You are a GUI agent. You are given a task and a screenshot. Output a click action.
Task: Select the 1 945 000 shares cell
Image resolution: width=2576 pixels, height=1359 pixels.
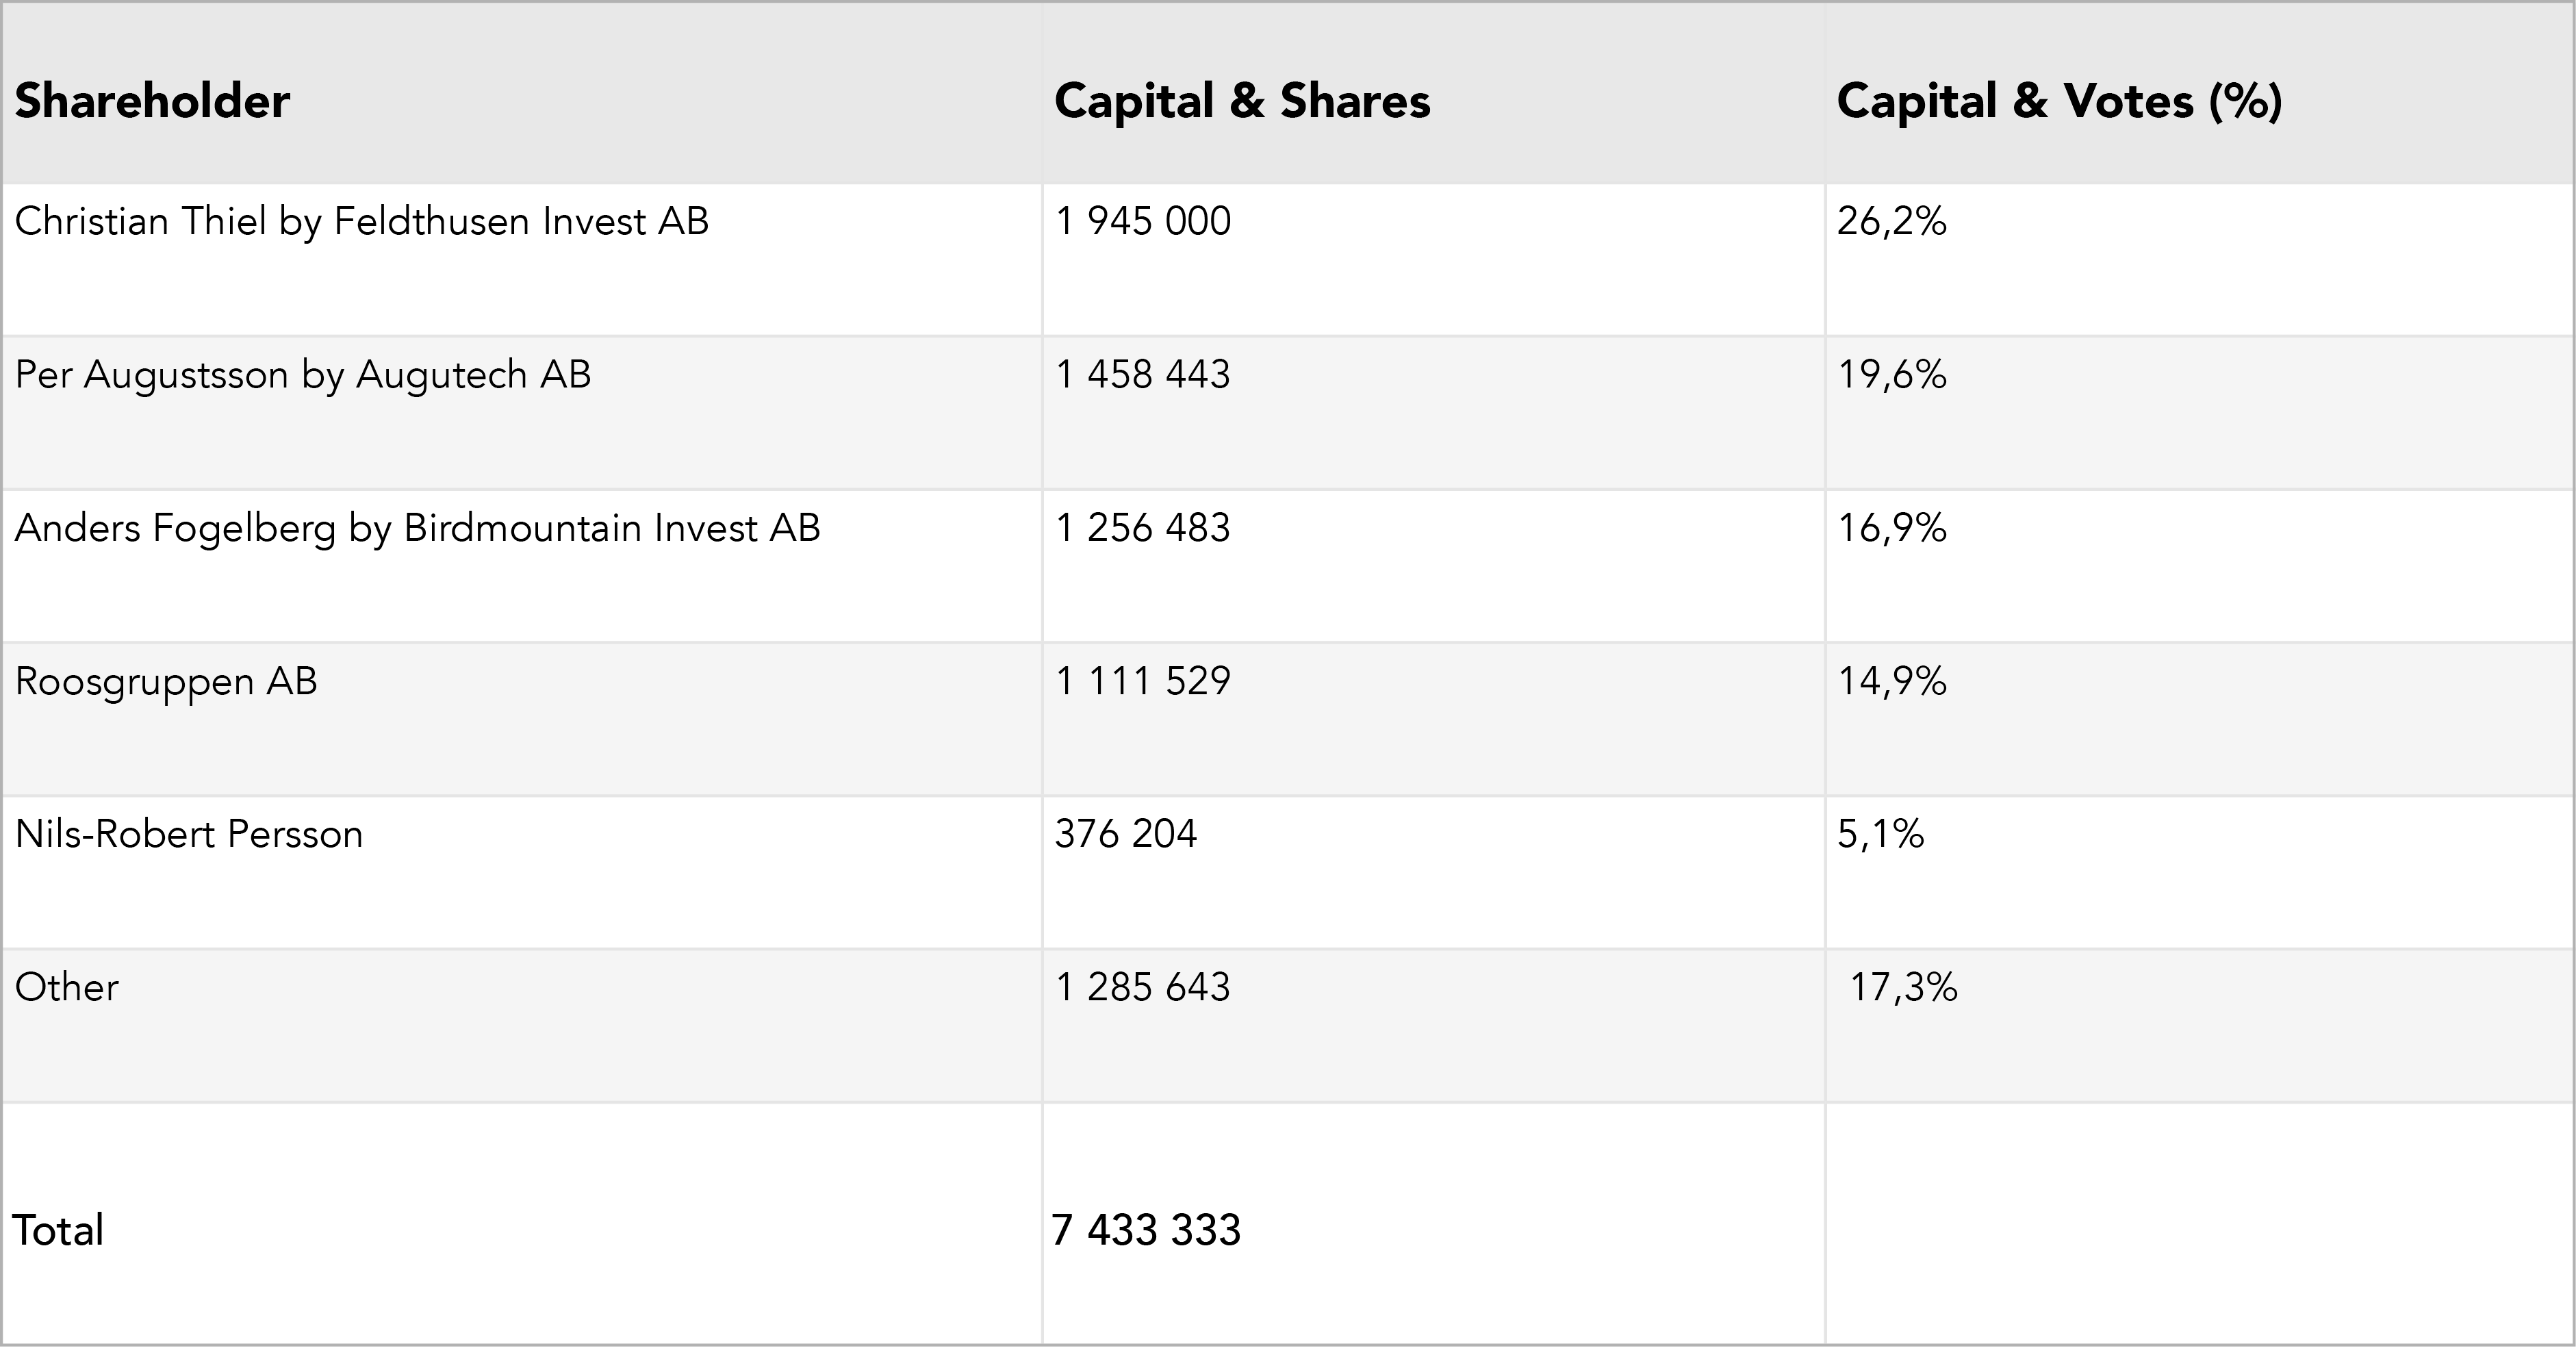click(x=1143, y=221)
